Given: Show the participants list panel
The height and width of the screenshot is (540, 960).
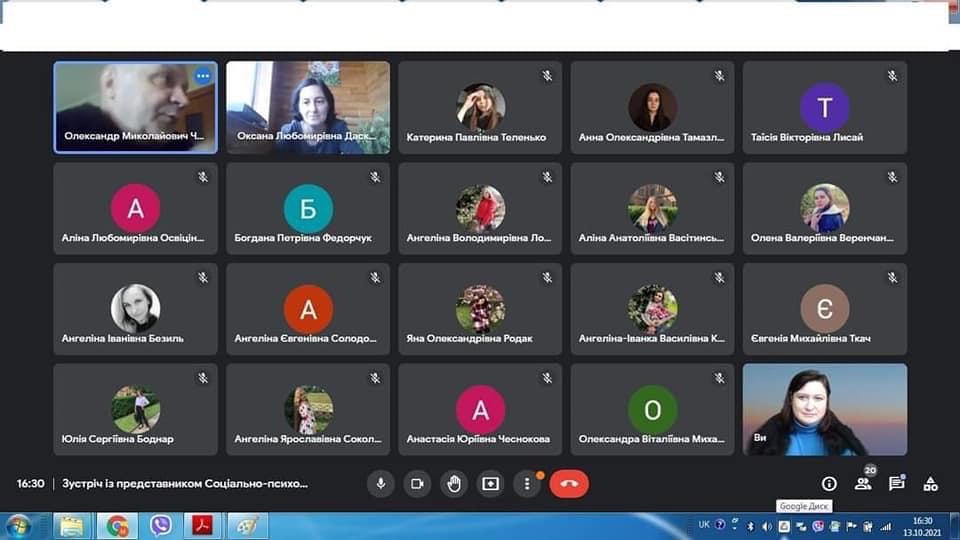Looking at the screenshot, I should [863, 484].
